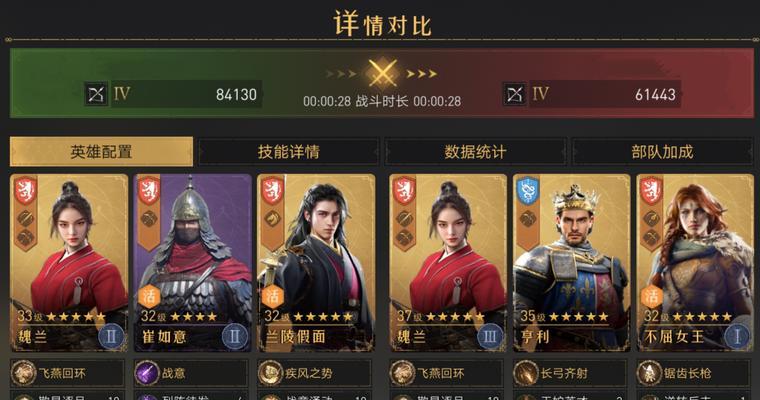The image size is (760, 400).
Task: Select the 部队加成 tab
Action: [662, 152]
